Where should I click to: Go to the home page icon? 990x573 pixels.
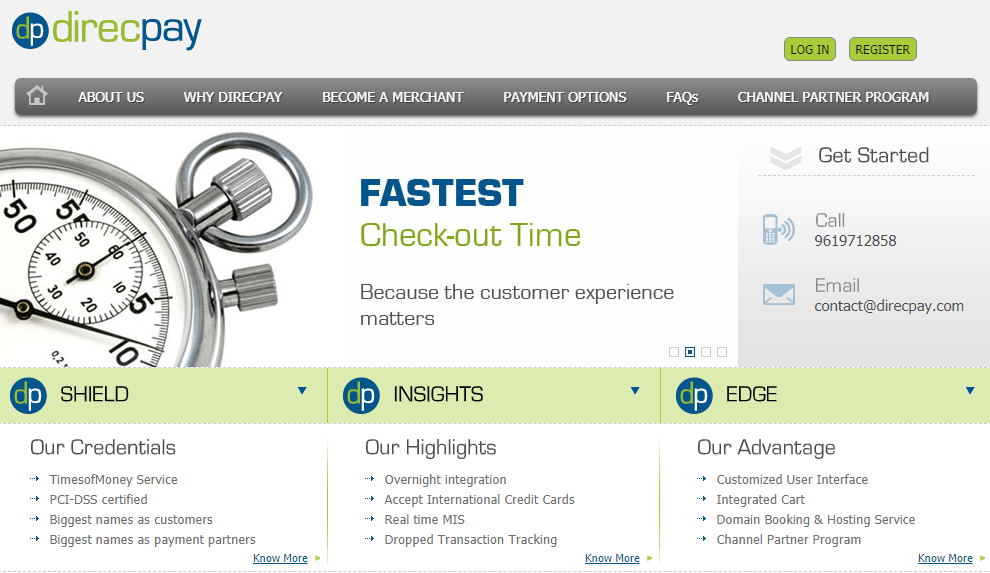pos(37,96)
